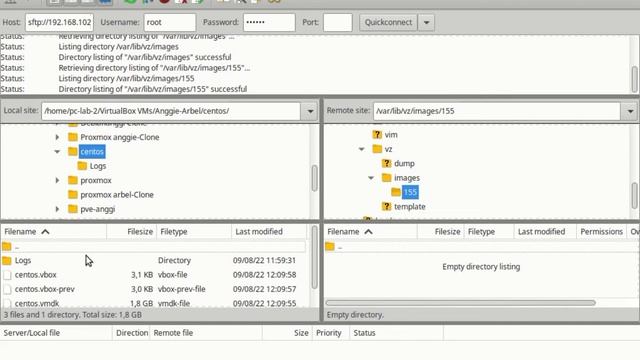Click the Remote site path field

pos(497,111)
